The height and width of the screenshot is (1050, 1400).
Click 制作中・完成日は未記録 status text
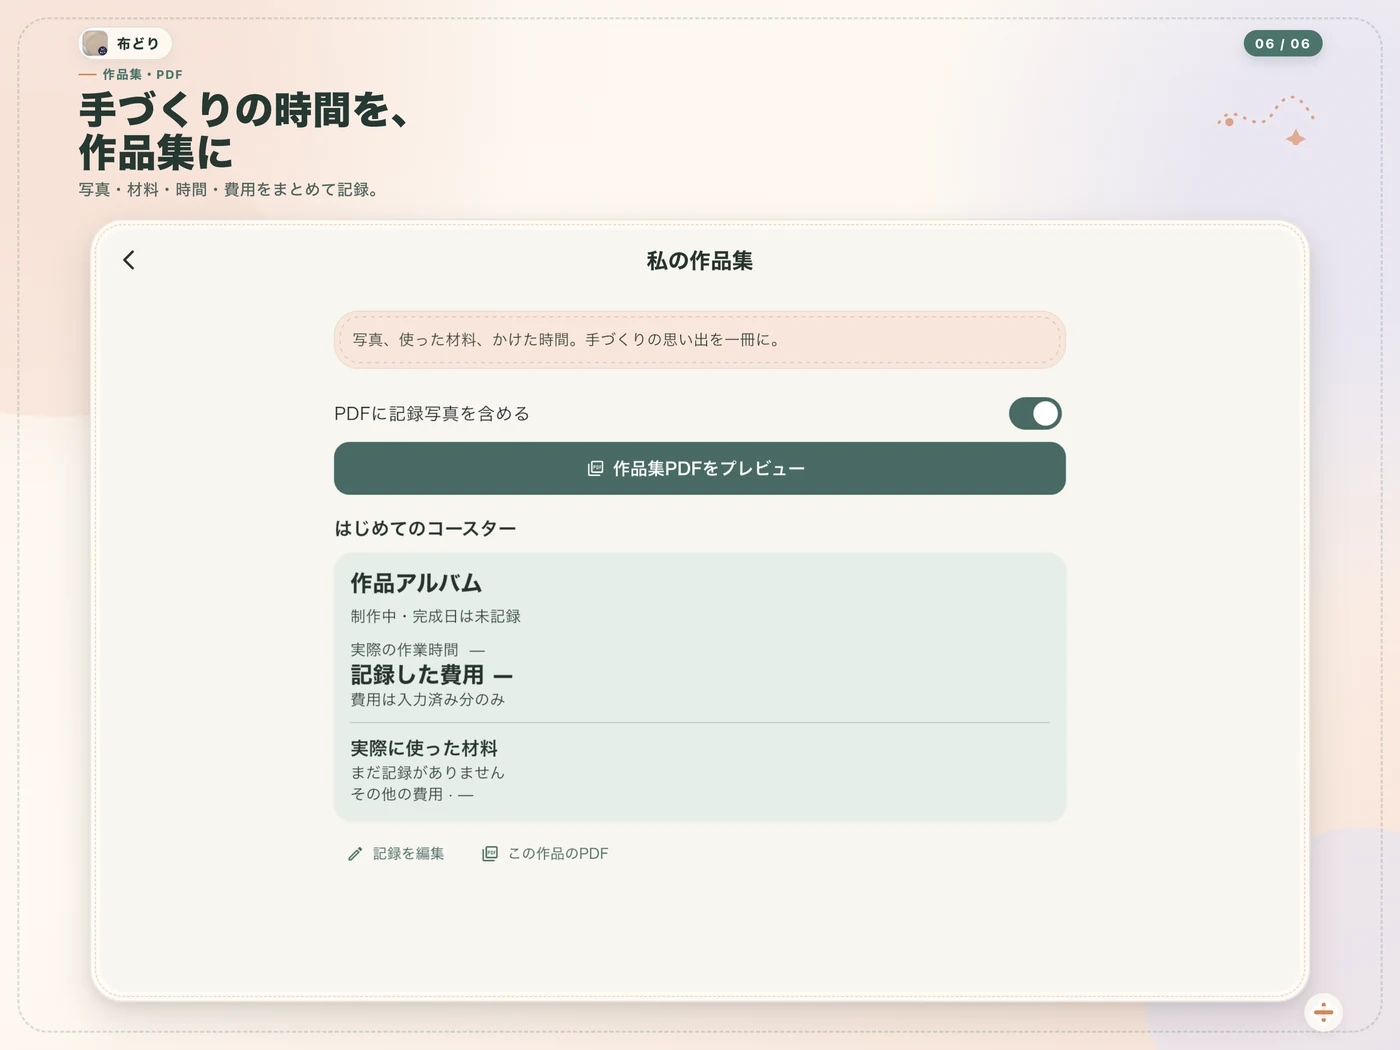pos(435,616)
